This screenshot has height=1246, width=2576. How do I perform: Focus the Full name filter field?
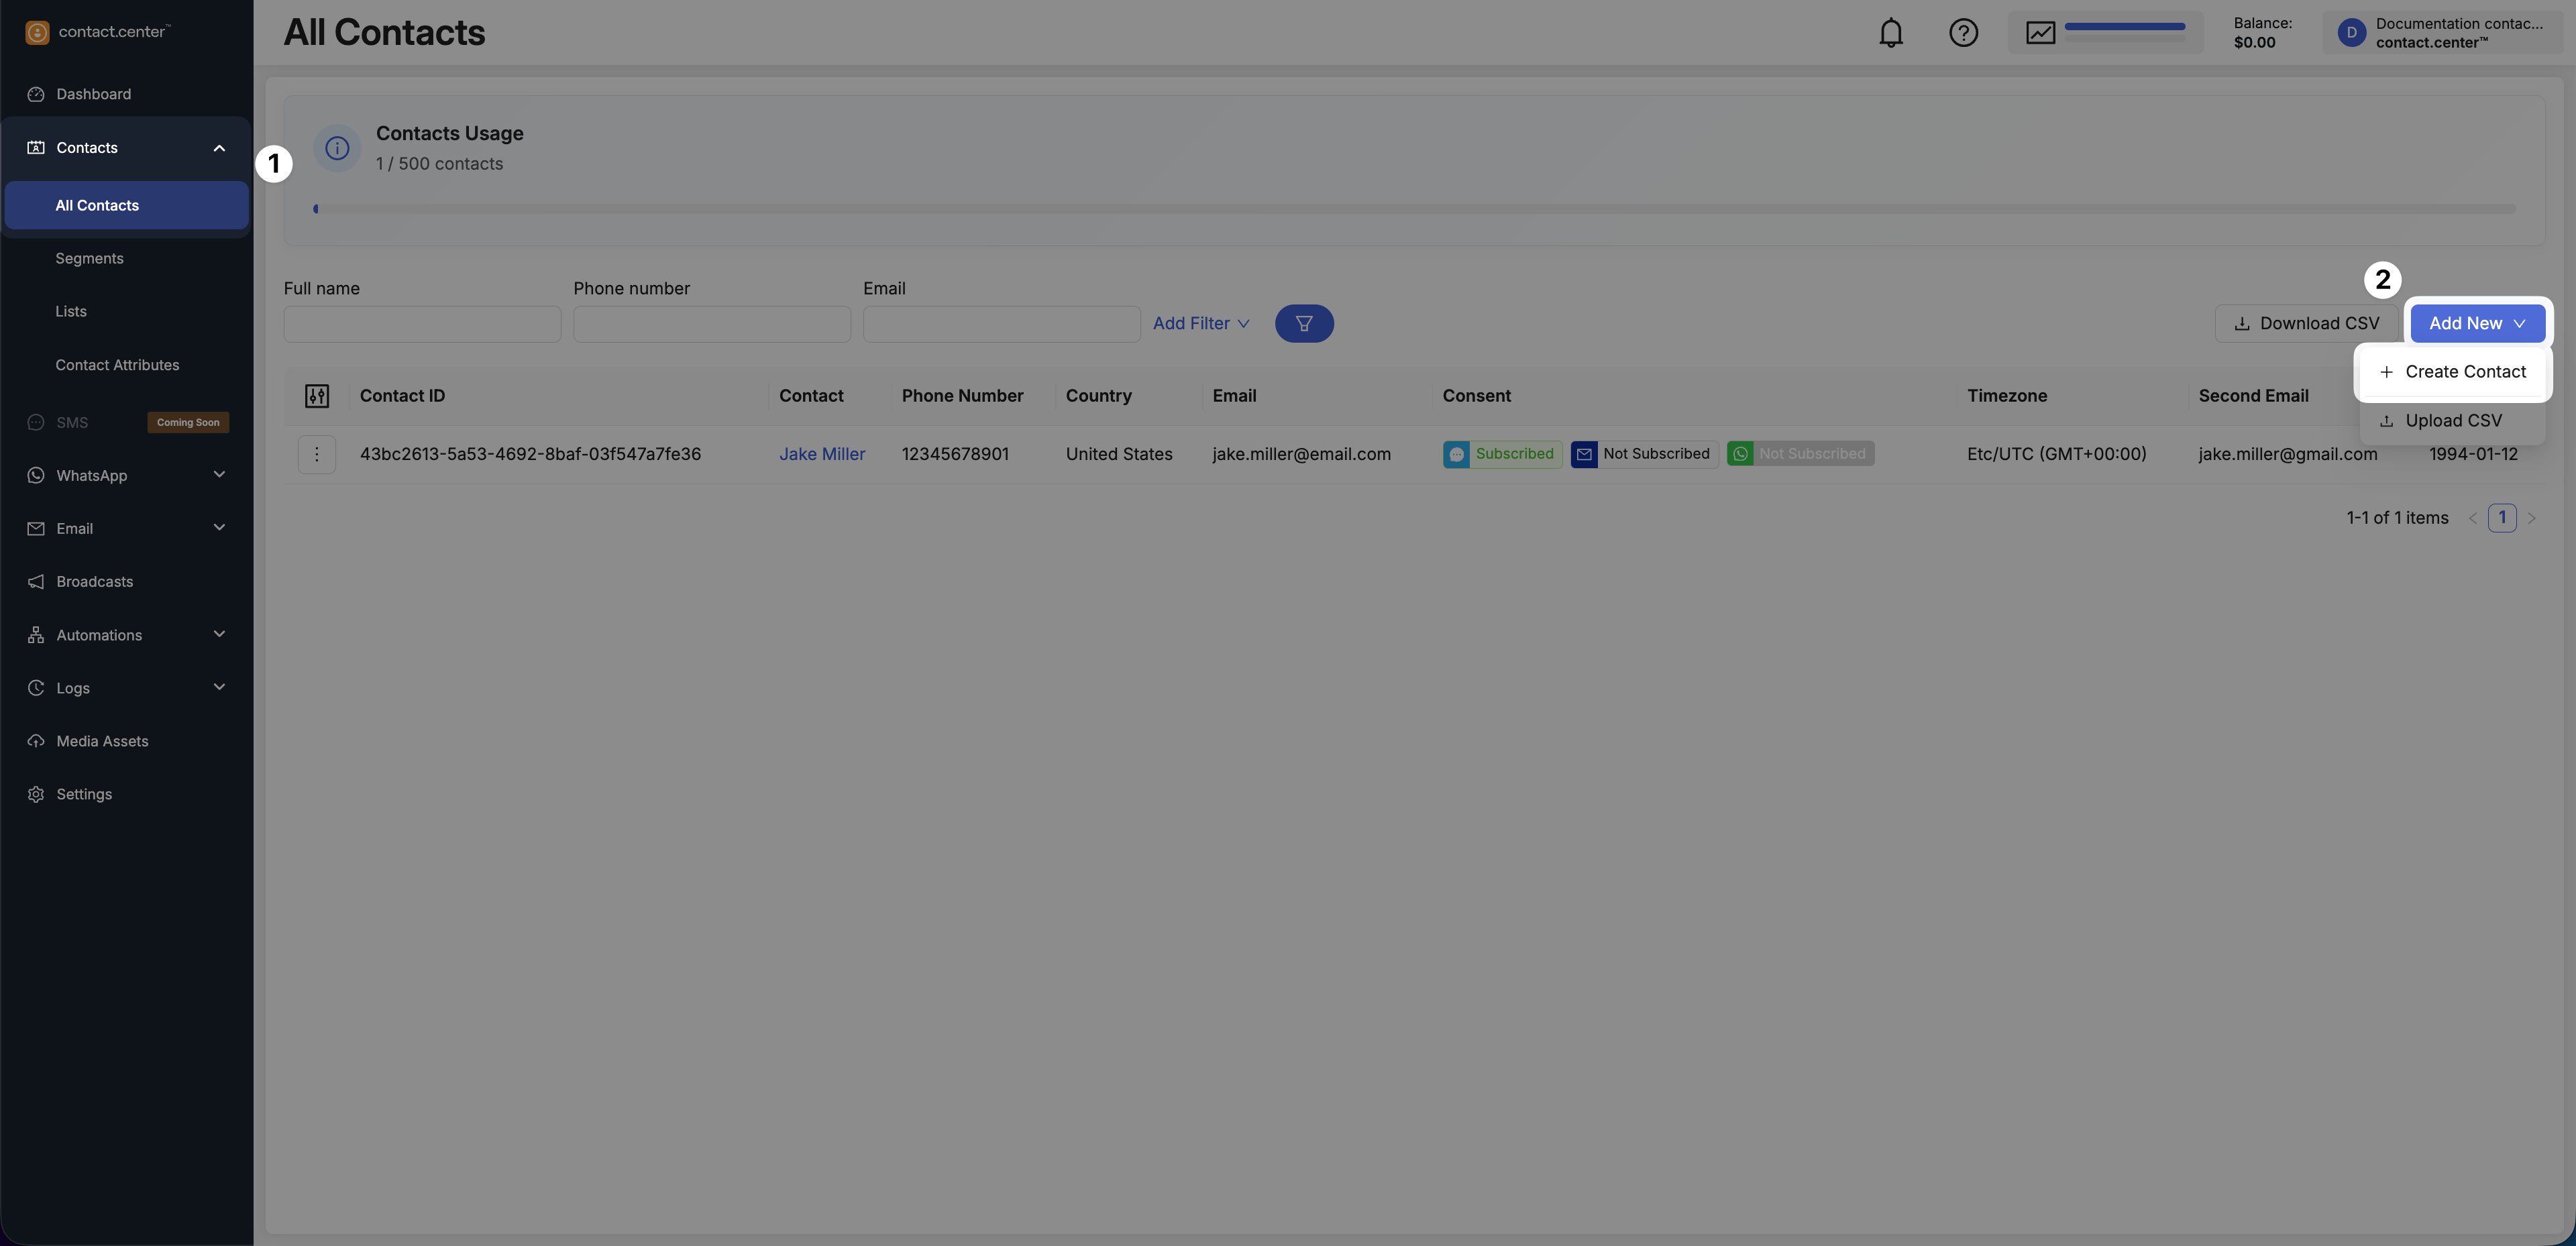(422, 324)
